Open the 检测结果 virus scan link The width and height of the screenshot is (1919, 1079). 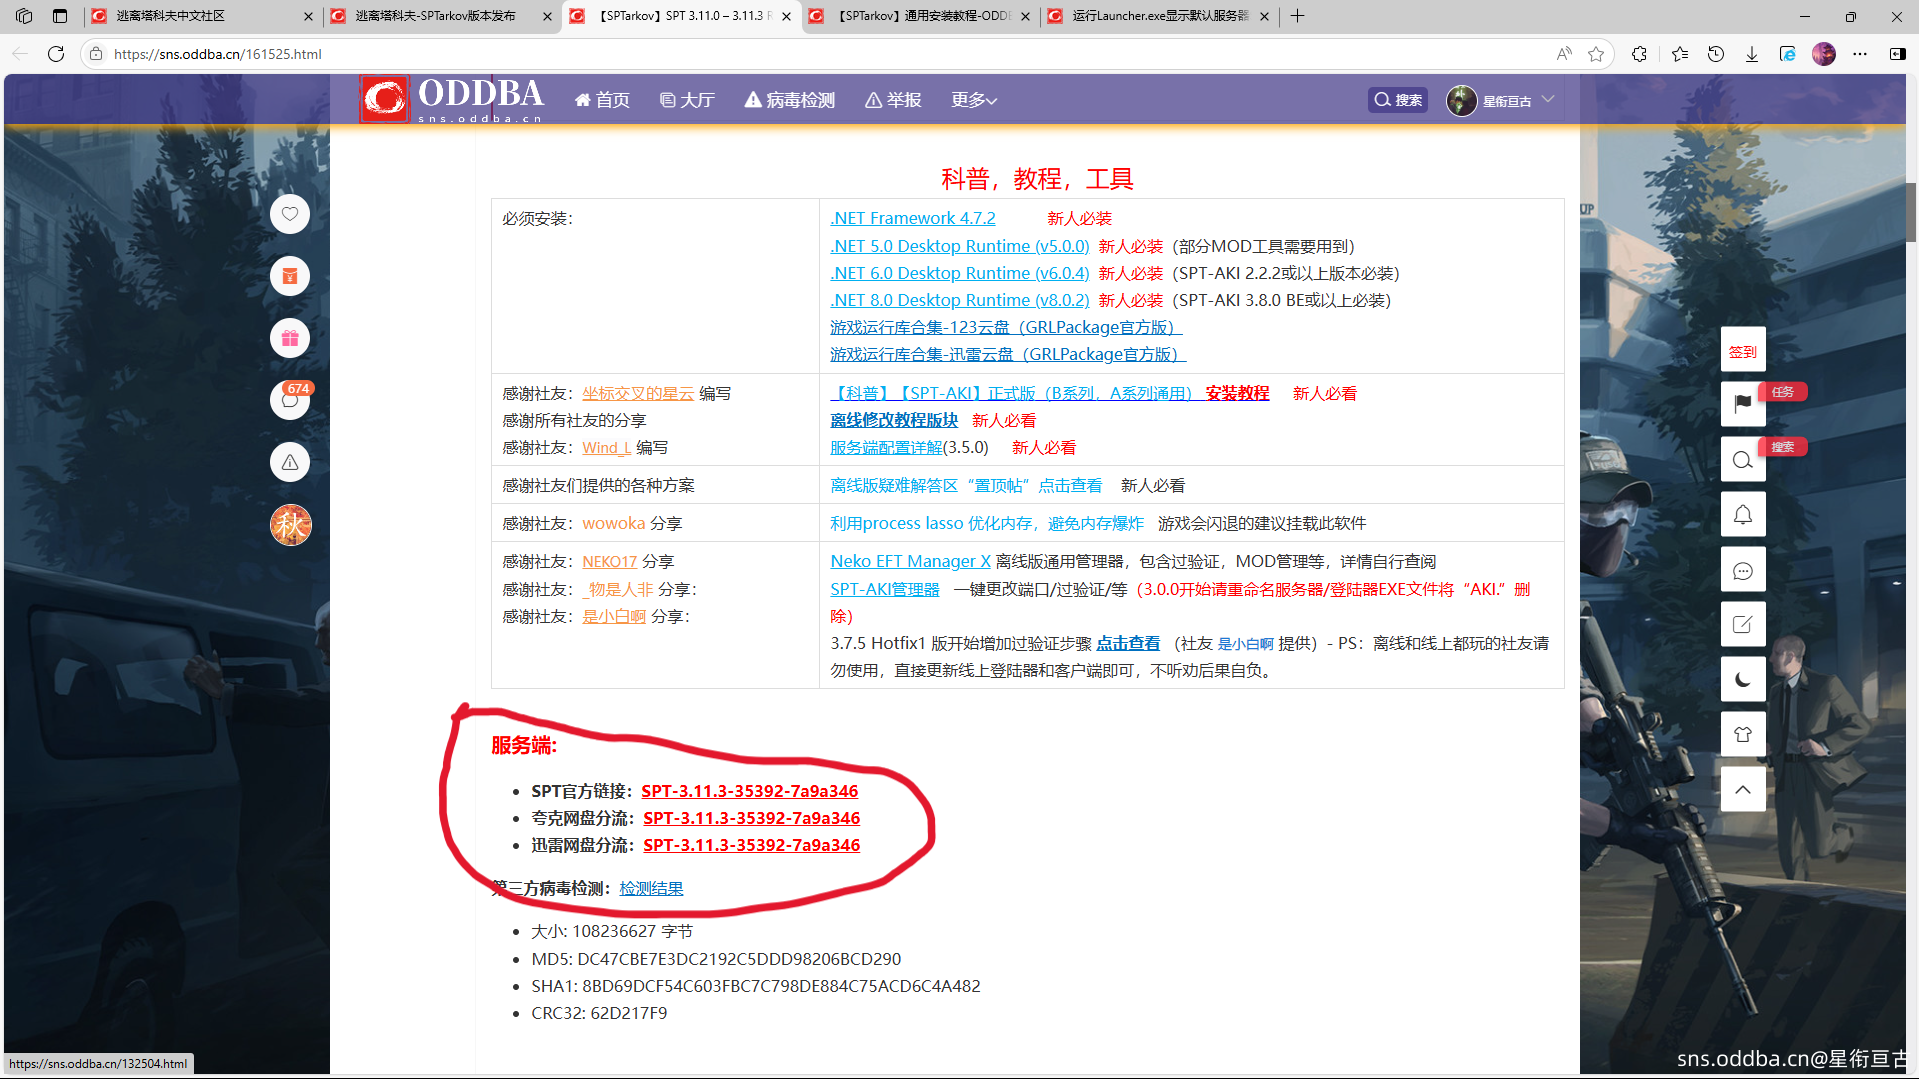(x=651, y=888)
